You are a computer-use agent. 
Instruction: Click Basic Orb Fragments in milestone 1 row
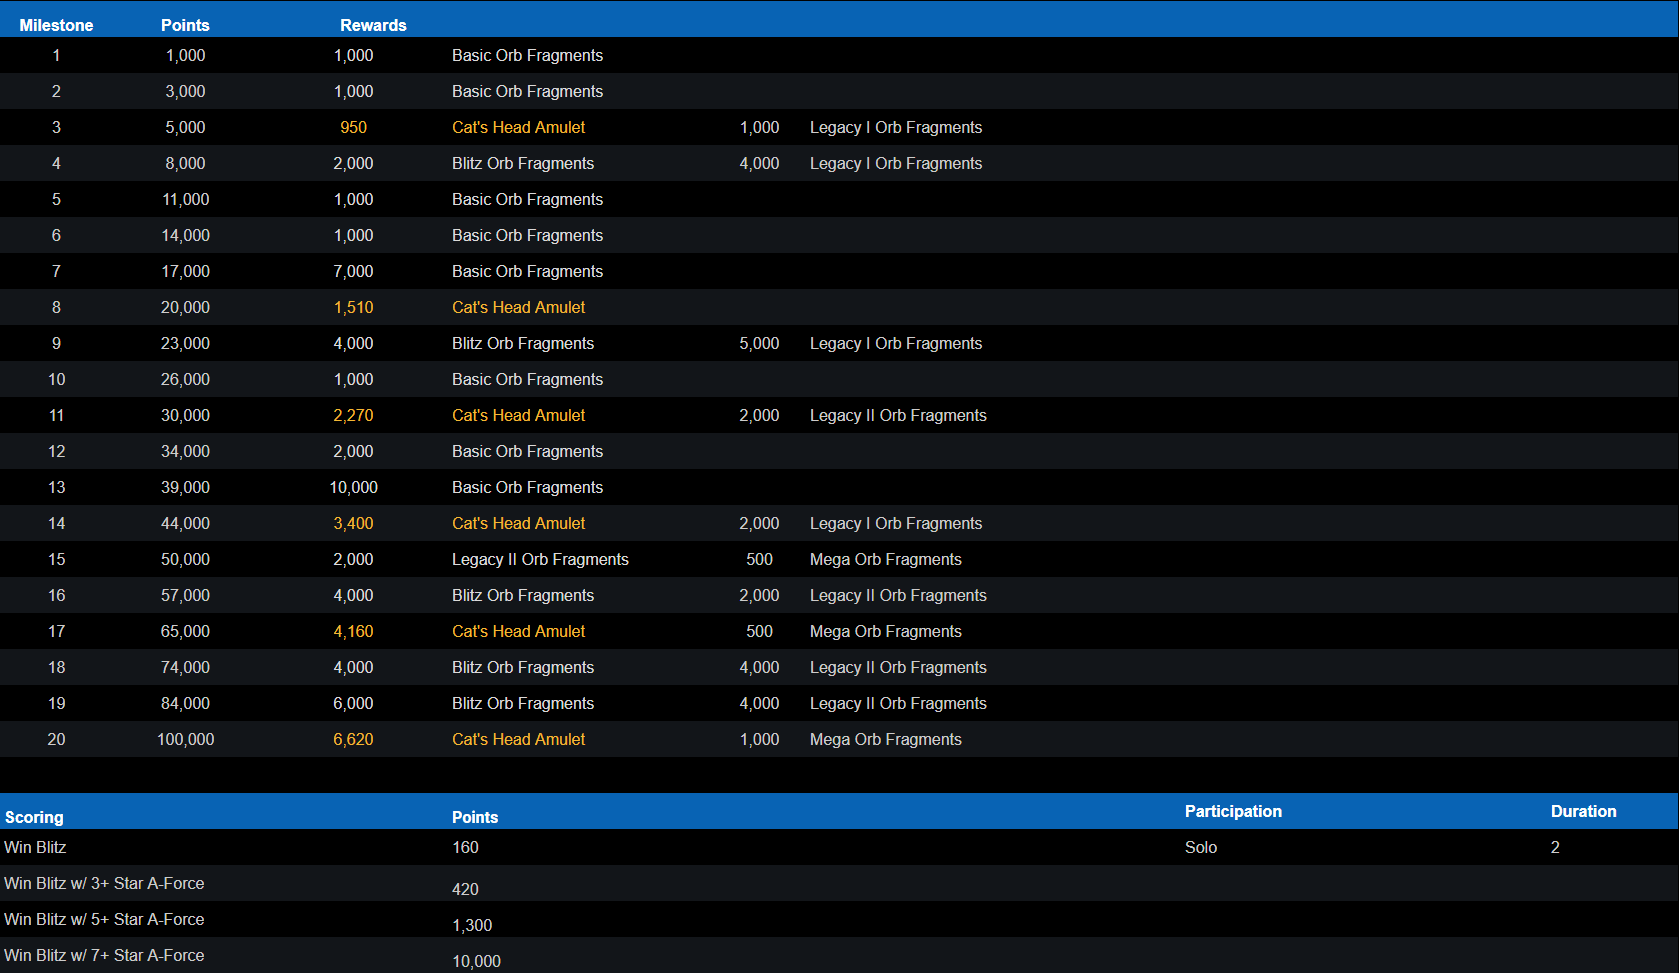click(527, 55)
